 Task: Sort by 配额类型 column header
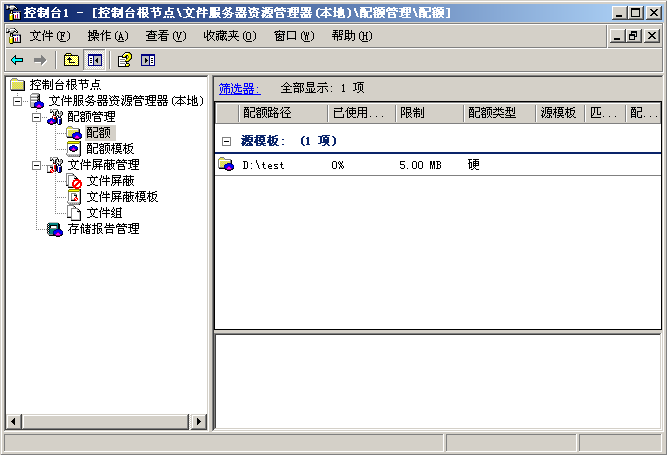[x=499, y=113]
